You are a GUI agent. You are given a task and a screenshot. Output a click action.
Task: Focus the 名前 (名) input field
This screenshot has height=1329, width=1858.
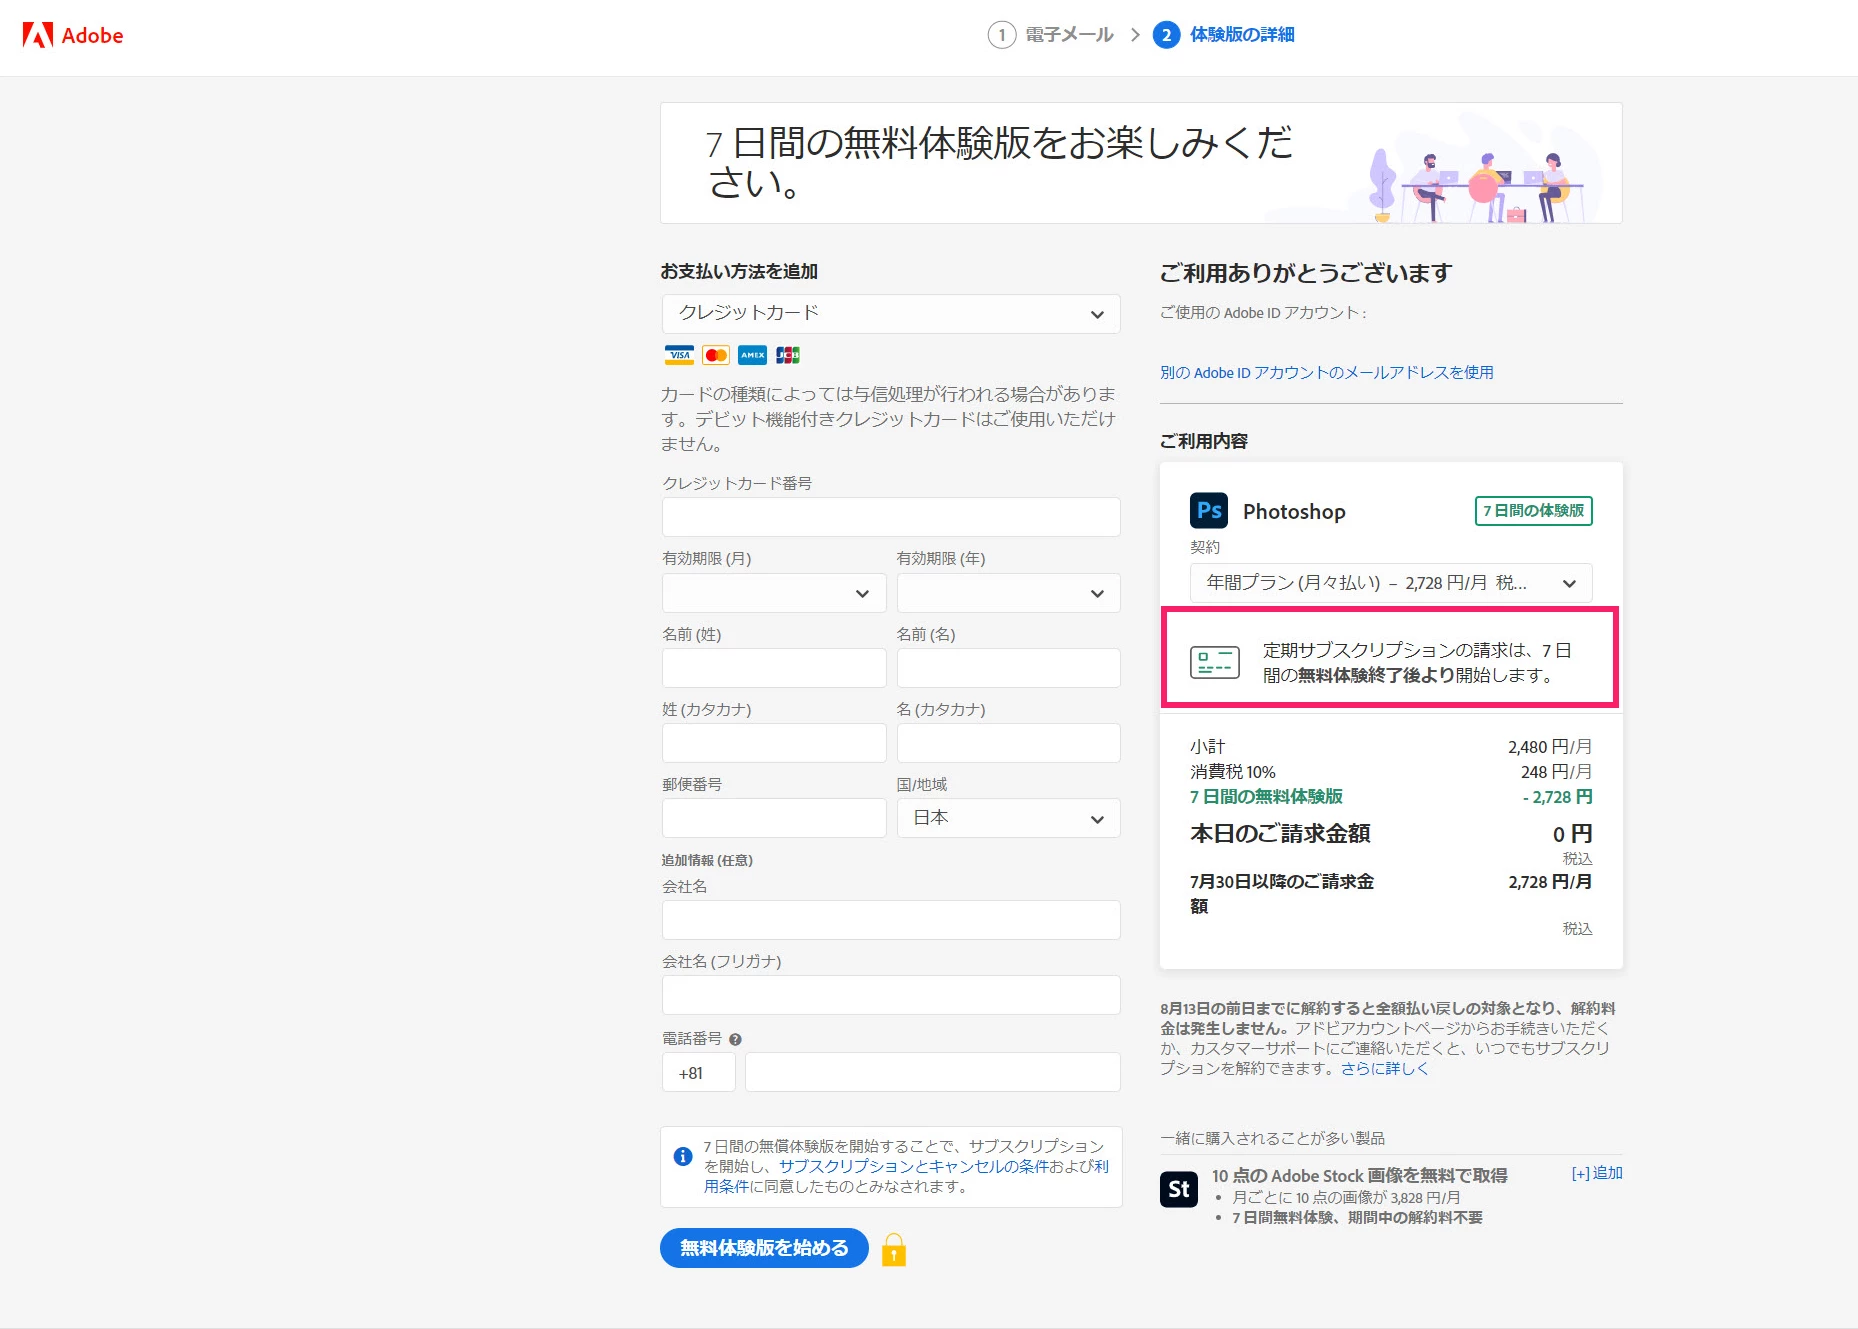(x=1008, y=668)
